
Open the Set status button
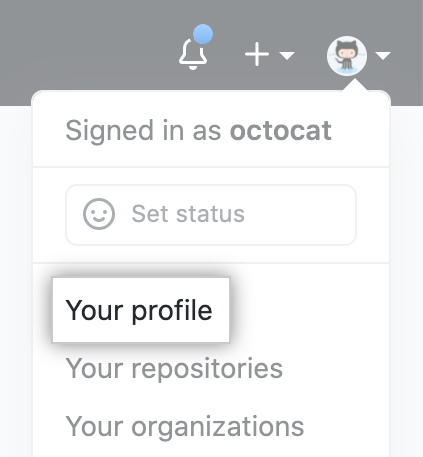click(x=211, y=215)
